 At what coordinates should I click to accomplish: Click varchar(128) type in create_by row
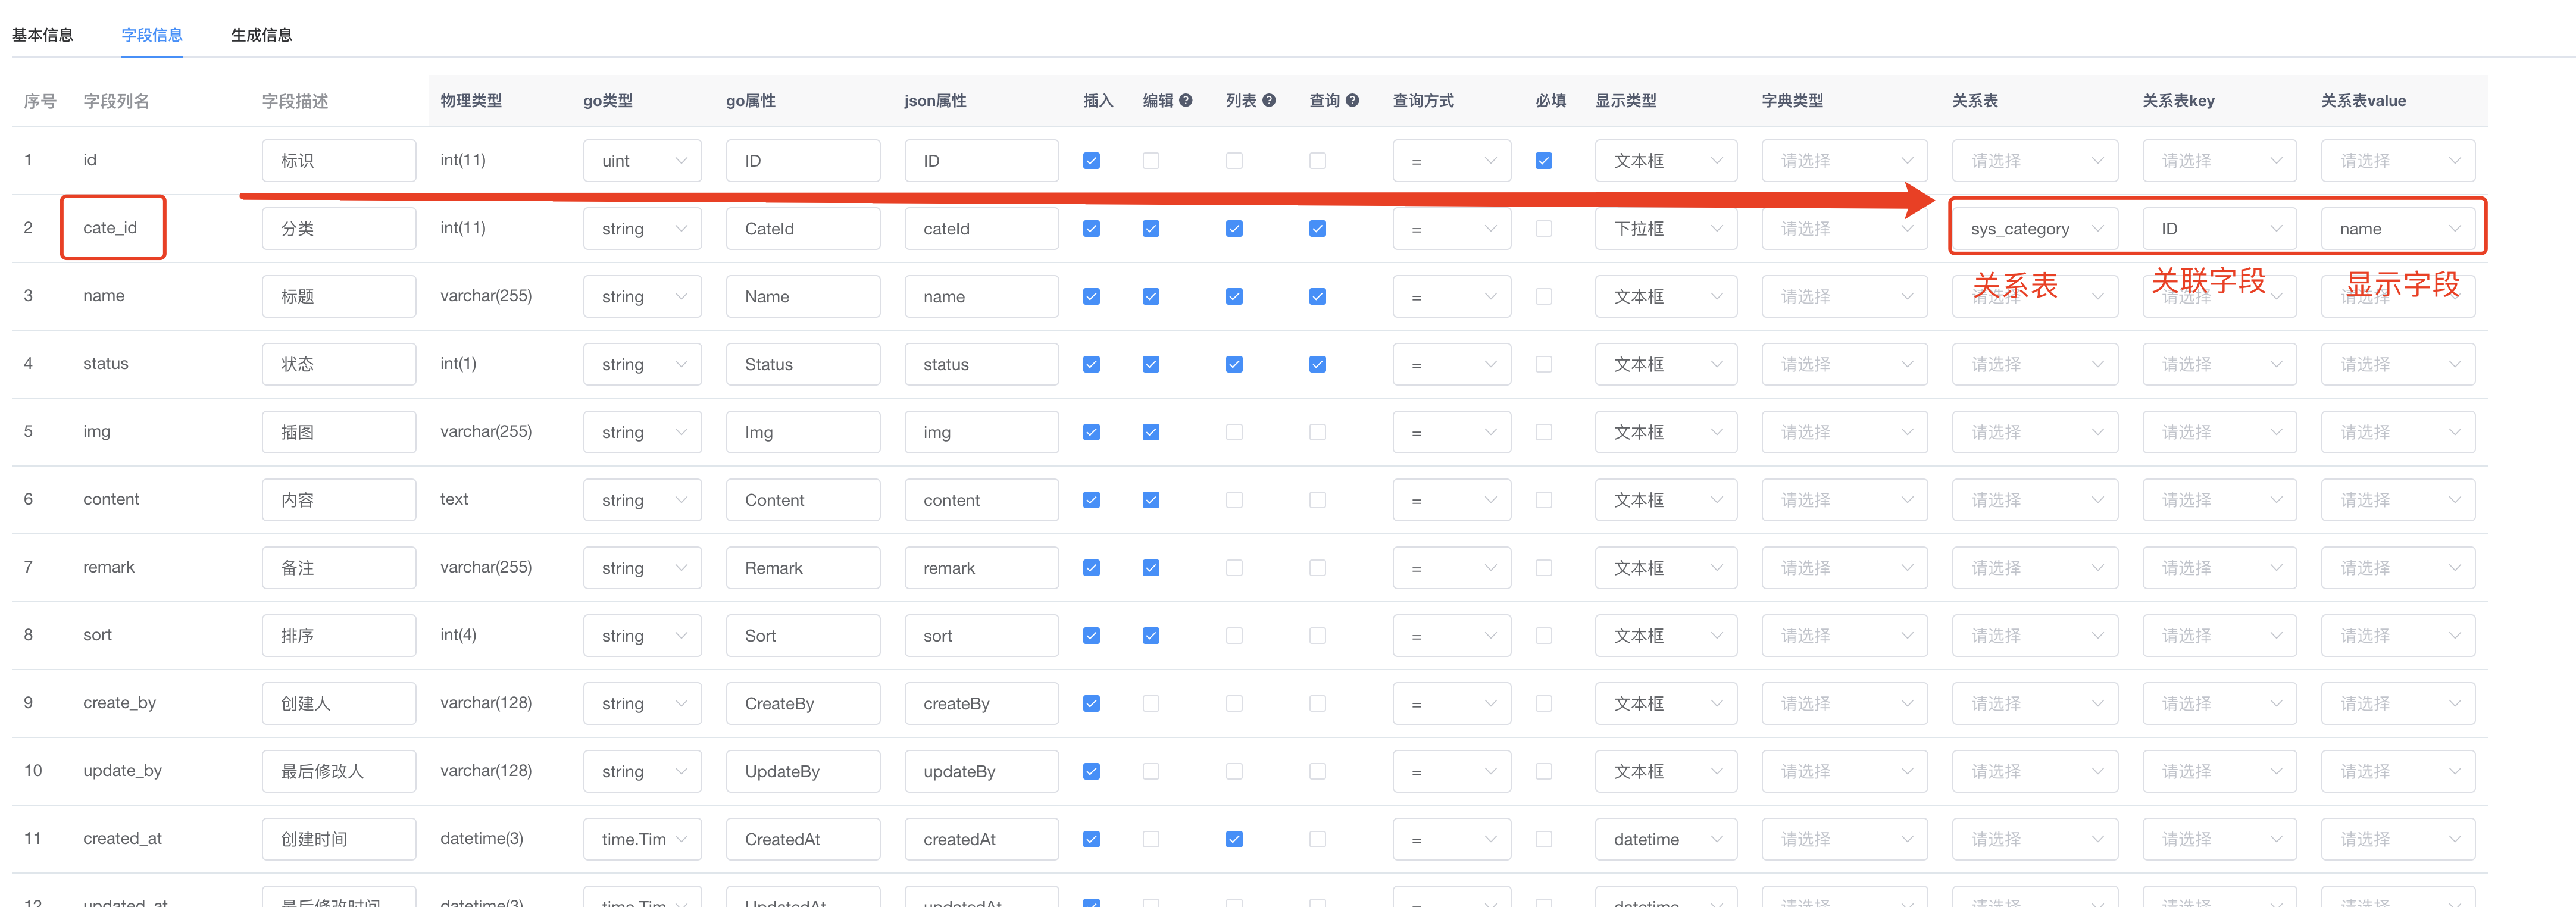click(x=486, y=703)
